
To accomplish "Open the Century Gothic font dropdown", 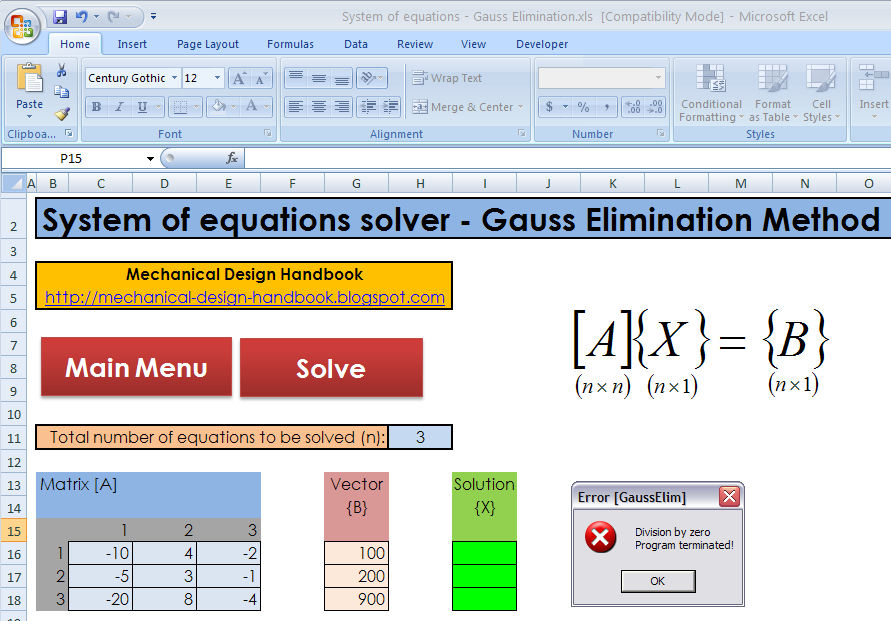I will pyautogui.click(x=174, y=78).
